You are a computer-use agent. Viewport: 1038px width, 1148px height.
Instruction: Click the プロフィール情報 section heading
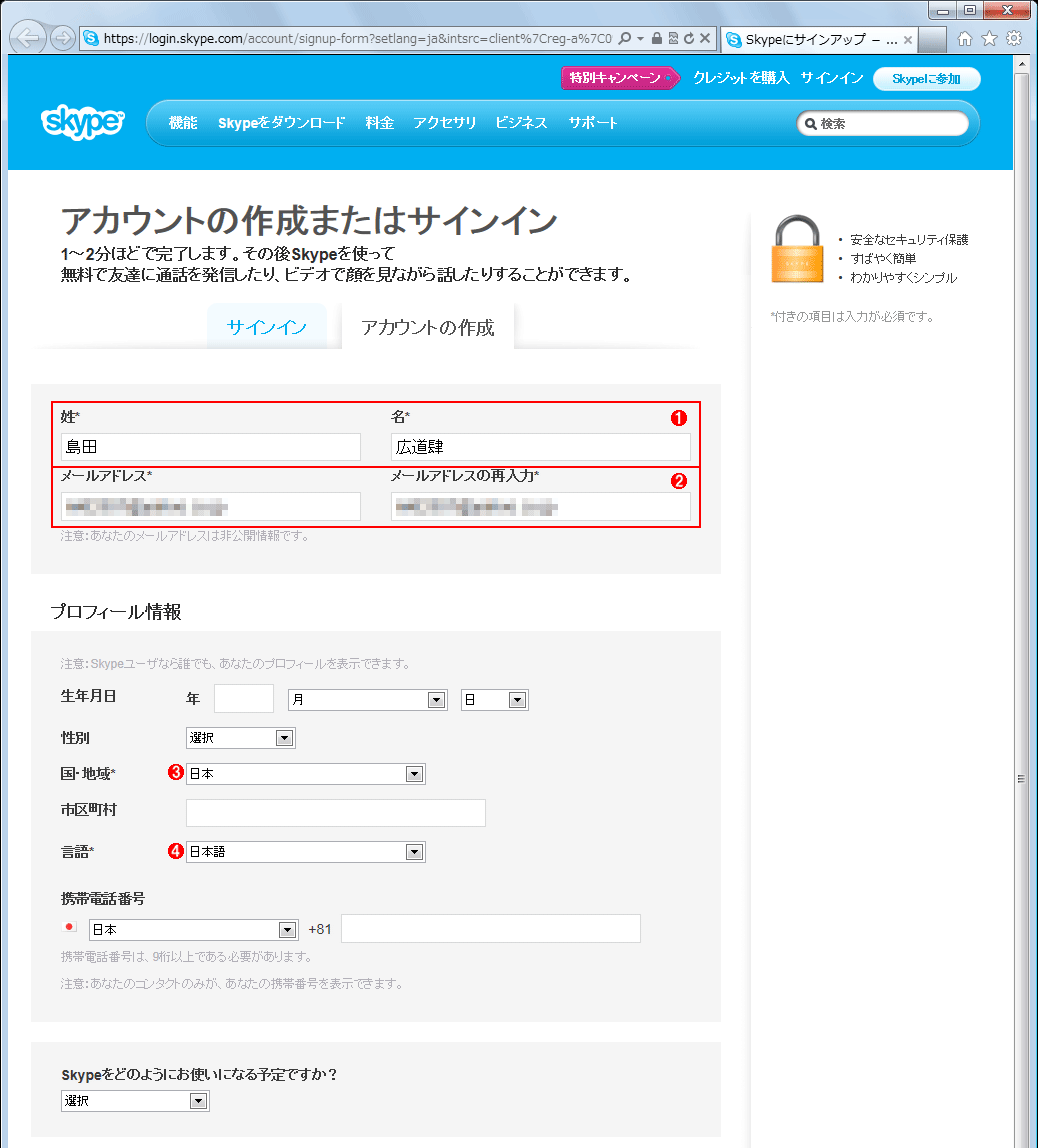[x=116, y=612]
